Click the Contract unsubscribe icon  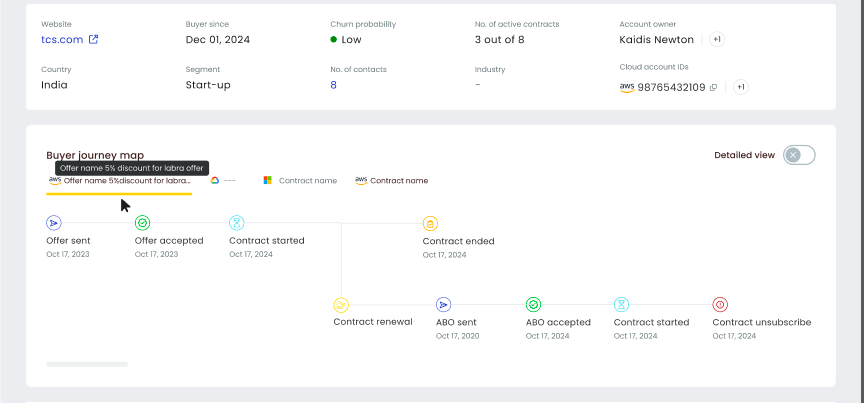click(720, 305)
